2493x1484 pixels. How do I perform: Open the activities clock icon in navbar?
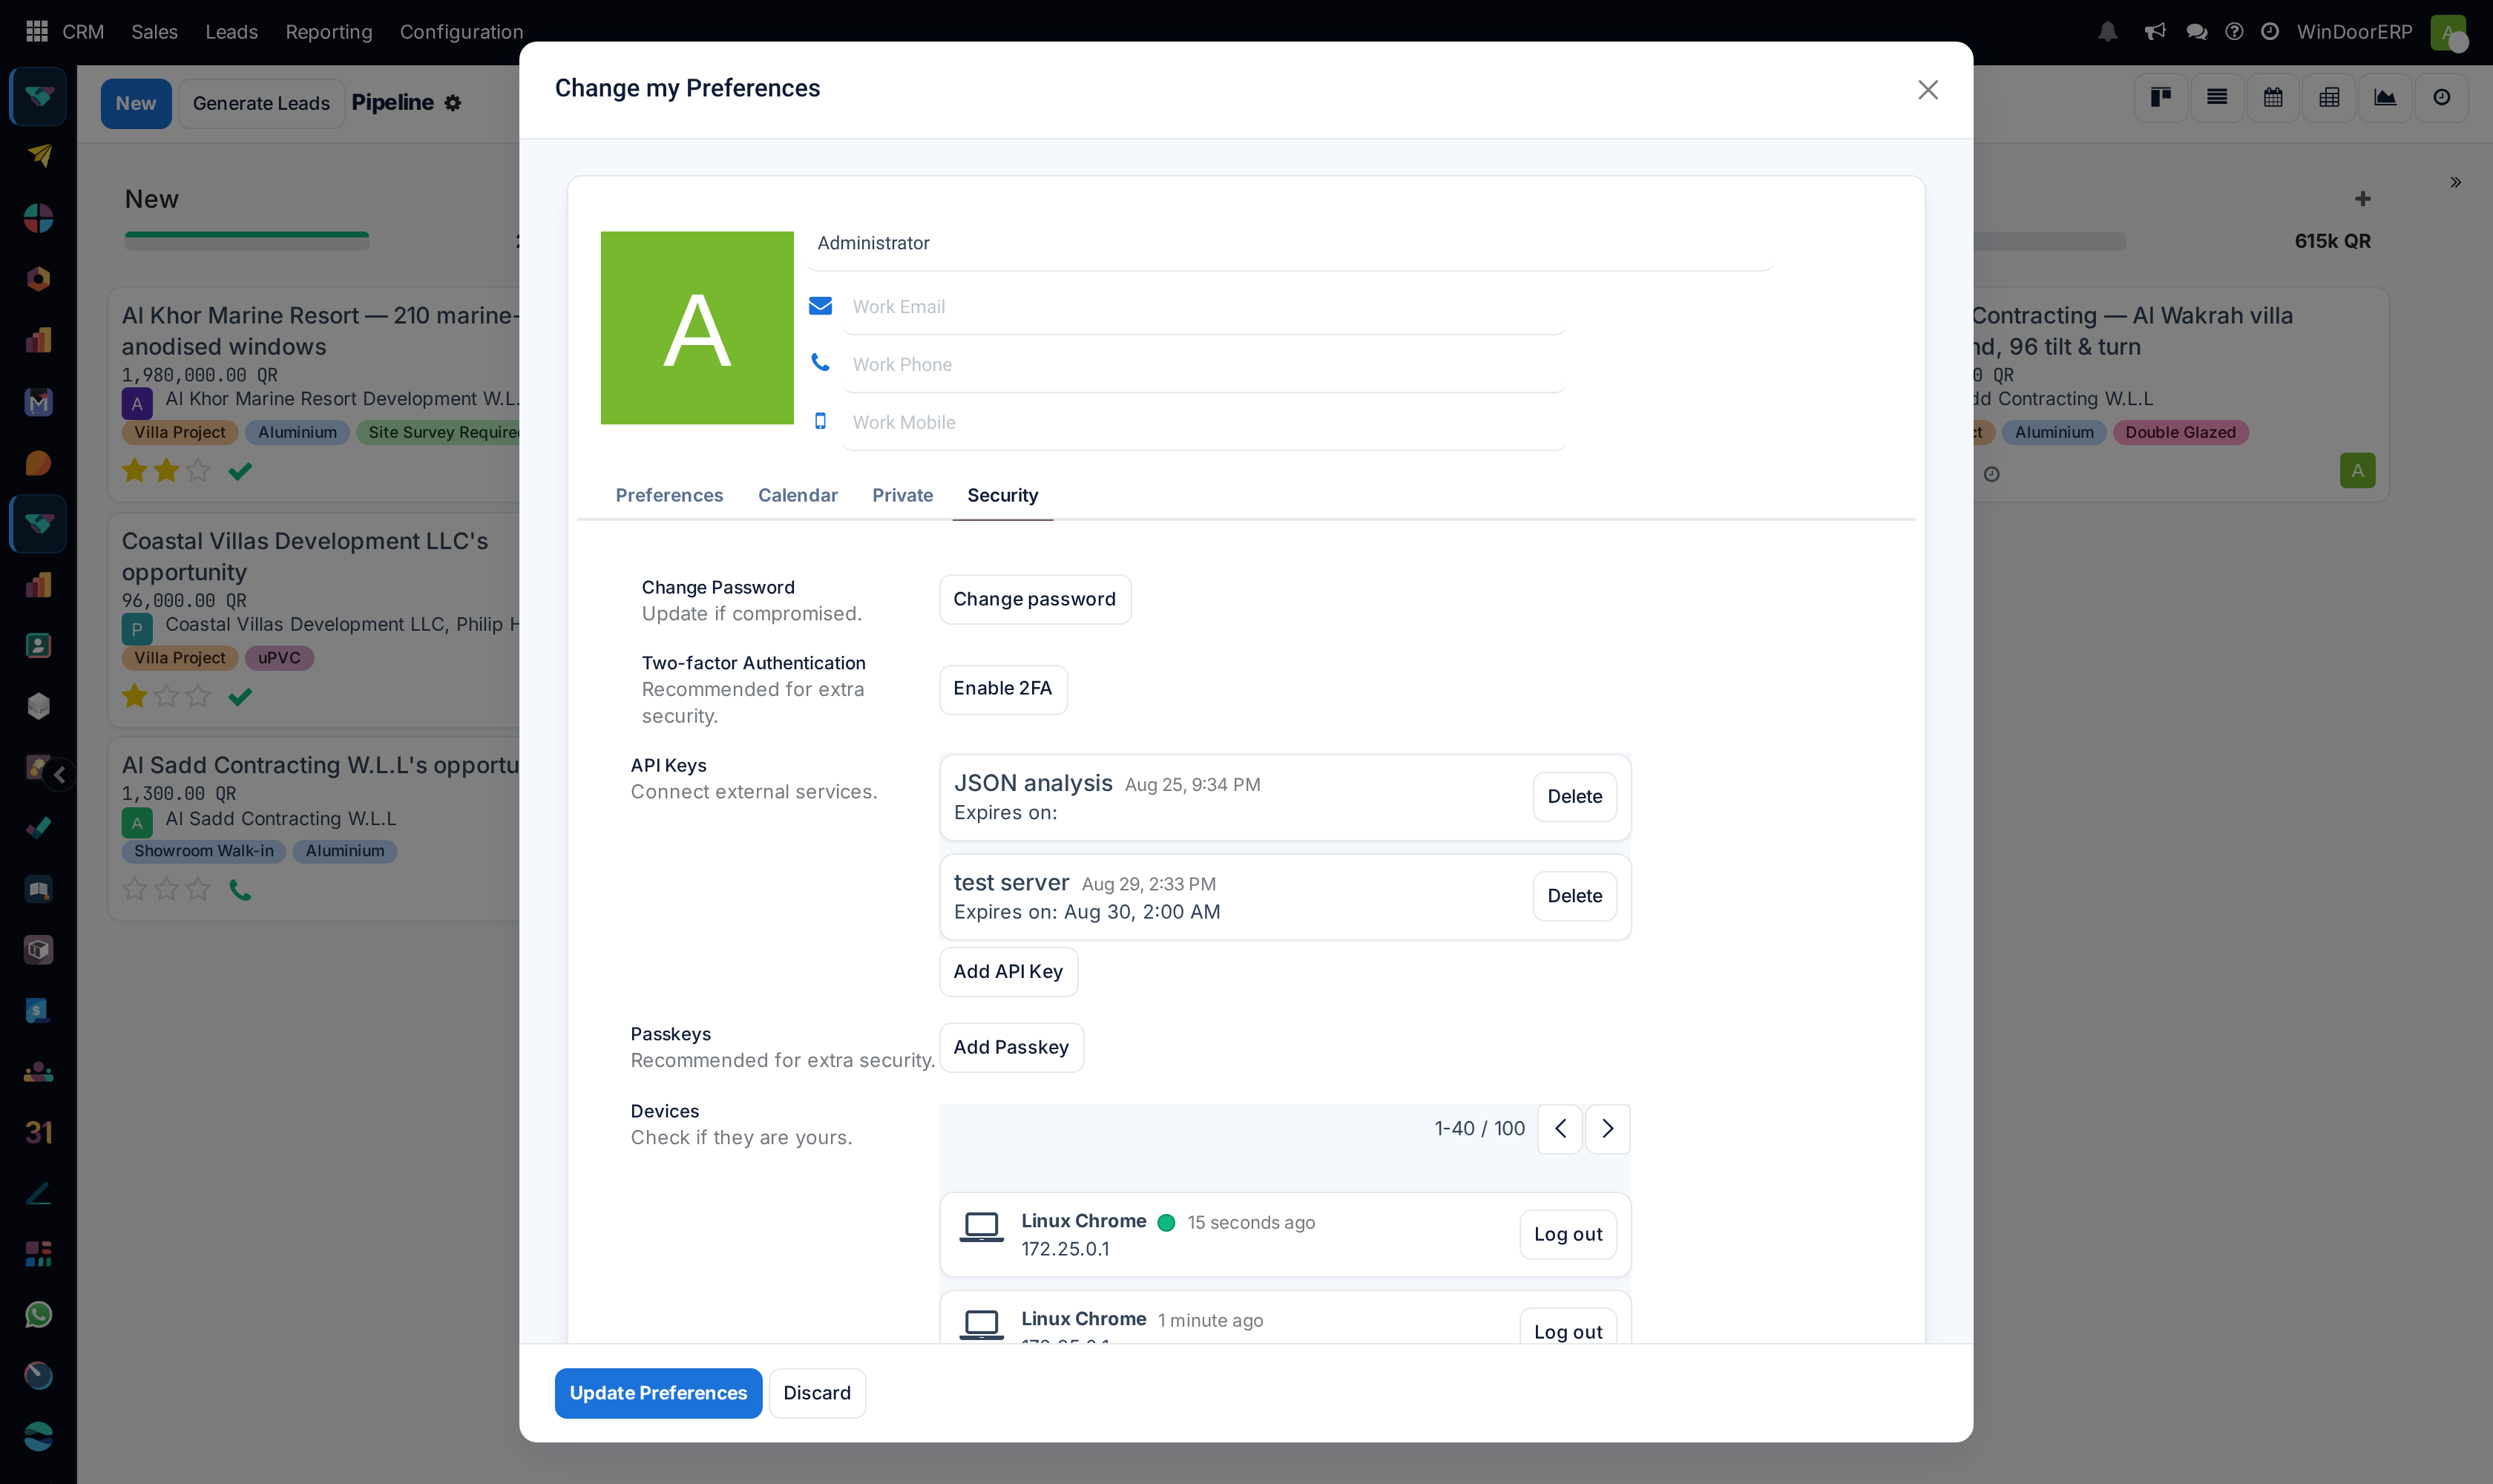pyautogui.click(x=2270, y=31)
